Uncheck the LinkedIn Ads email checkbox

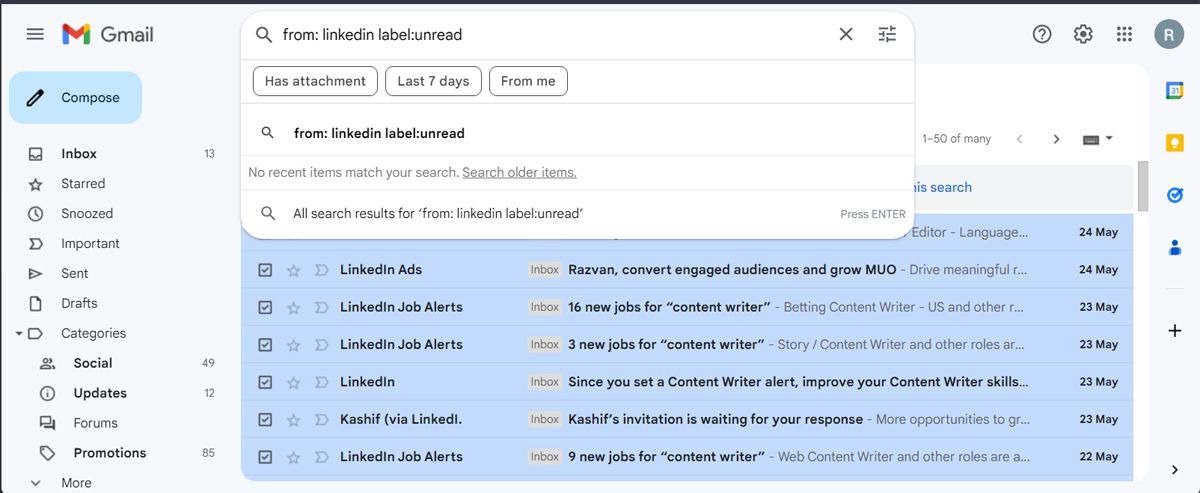click(x=265, y=270)
